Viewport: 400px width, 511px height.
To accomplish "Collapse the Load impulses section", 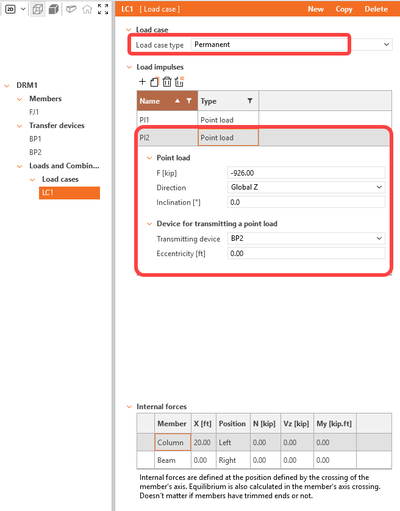I will [x=129, y=67].
